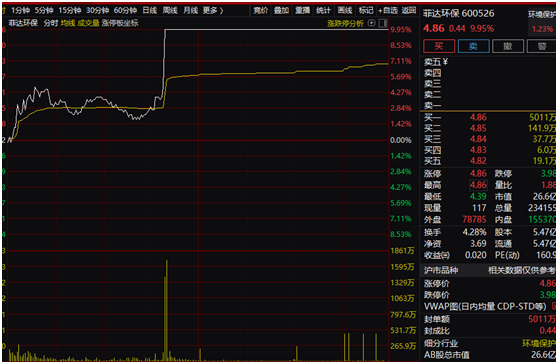Click the 叠加 overlay toolbar button
This screenshot has height=364, width=558.
[281, 10]
